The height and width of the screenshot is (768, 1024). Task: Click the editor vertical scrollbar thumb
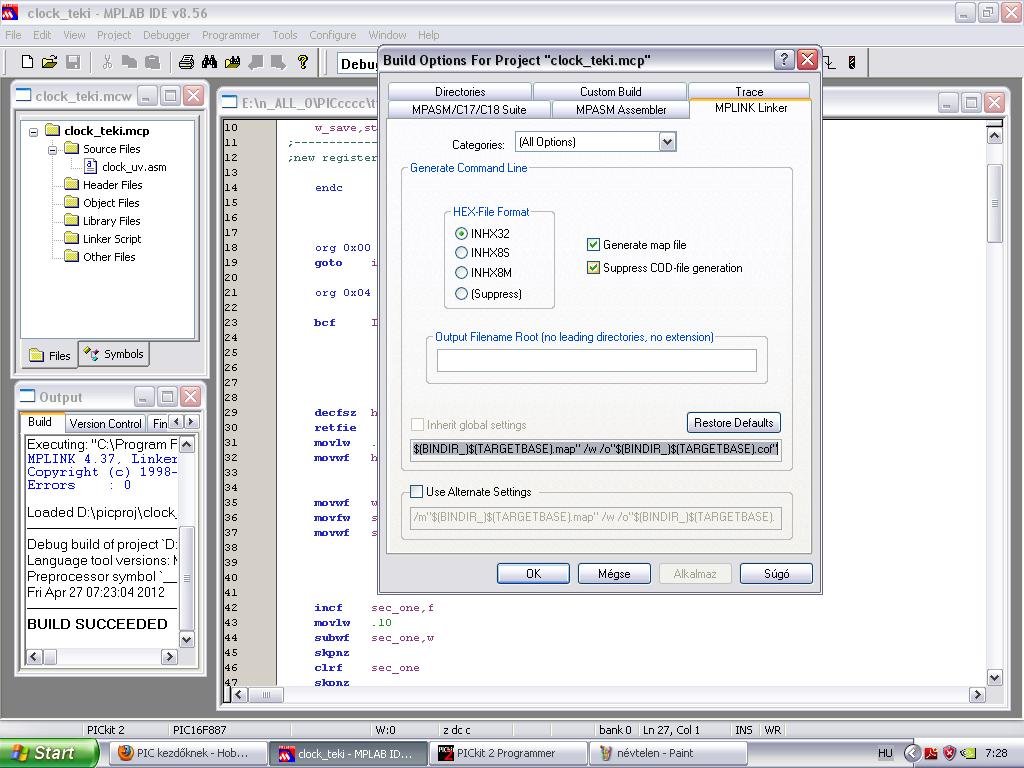[994, 203]
